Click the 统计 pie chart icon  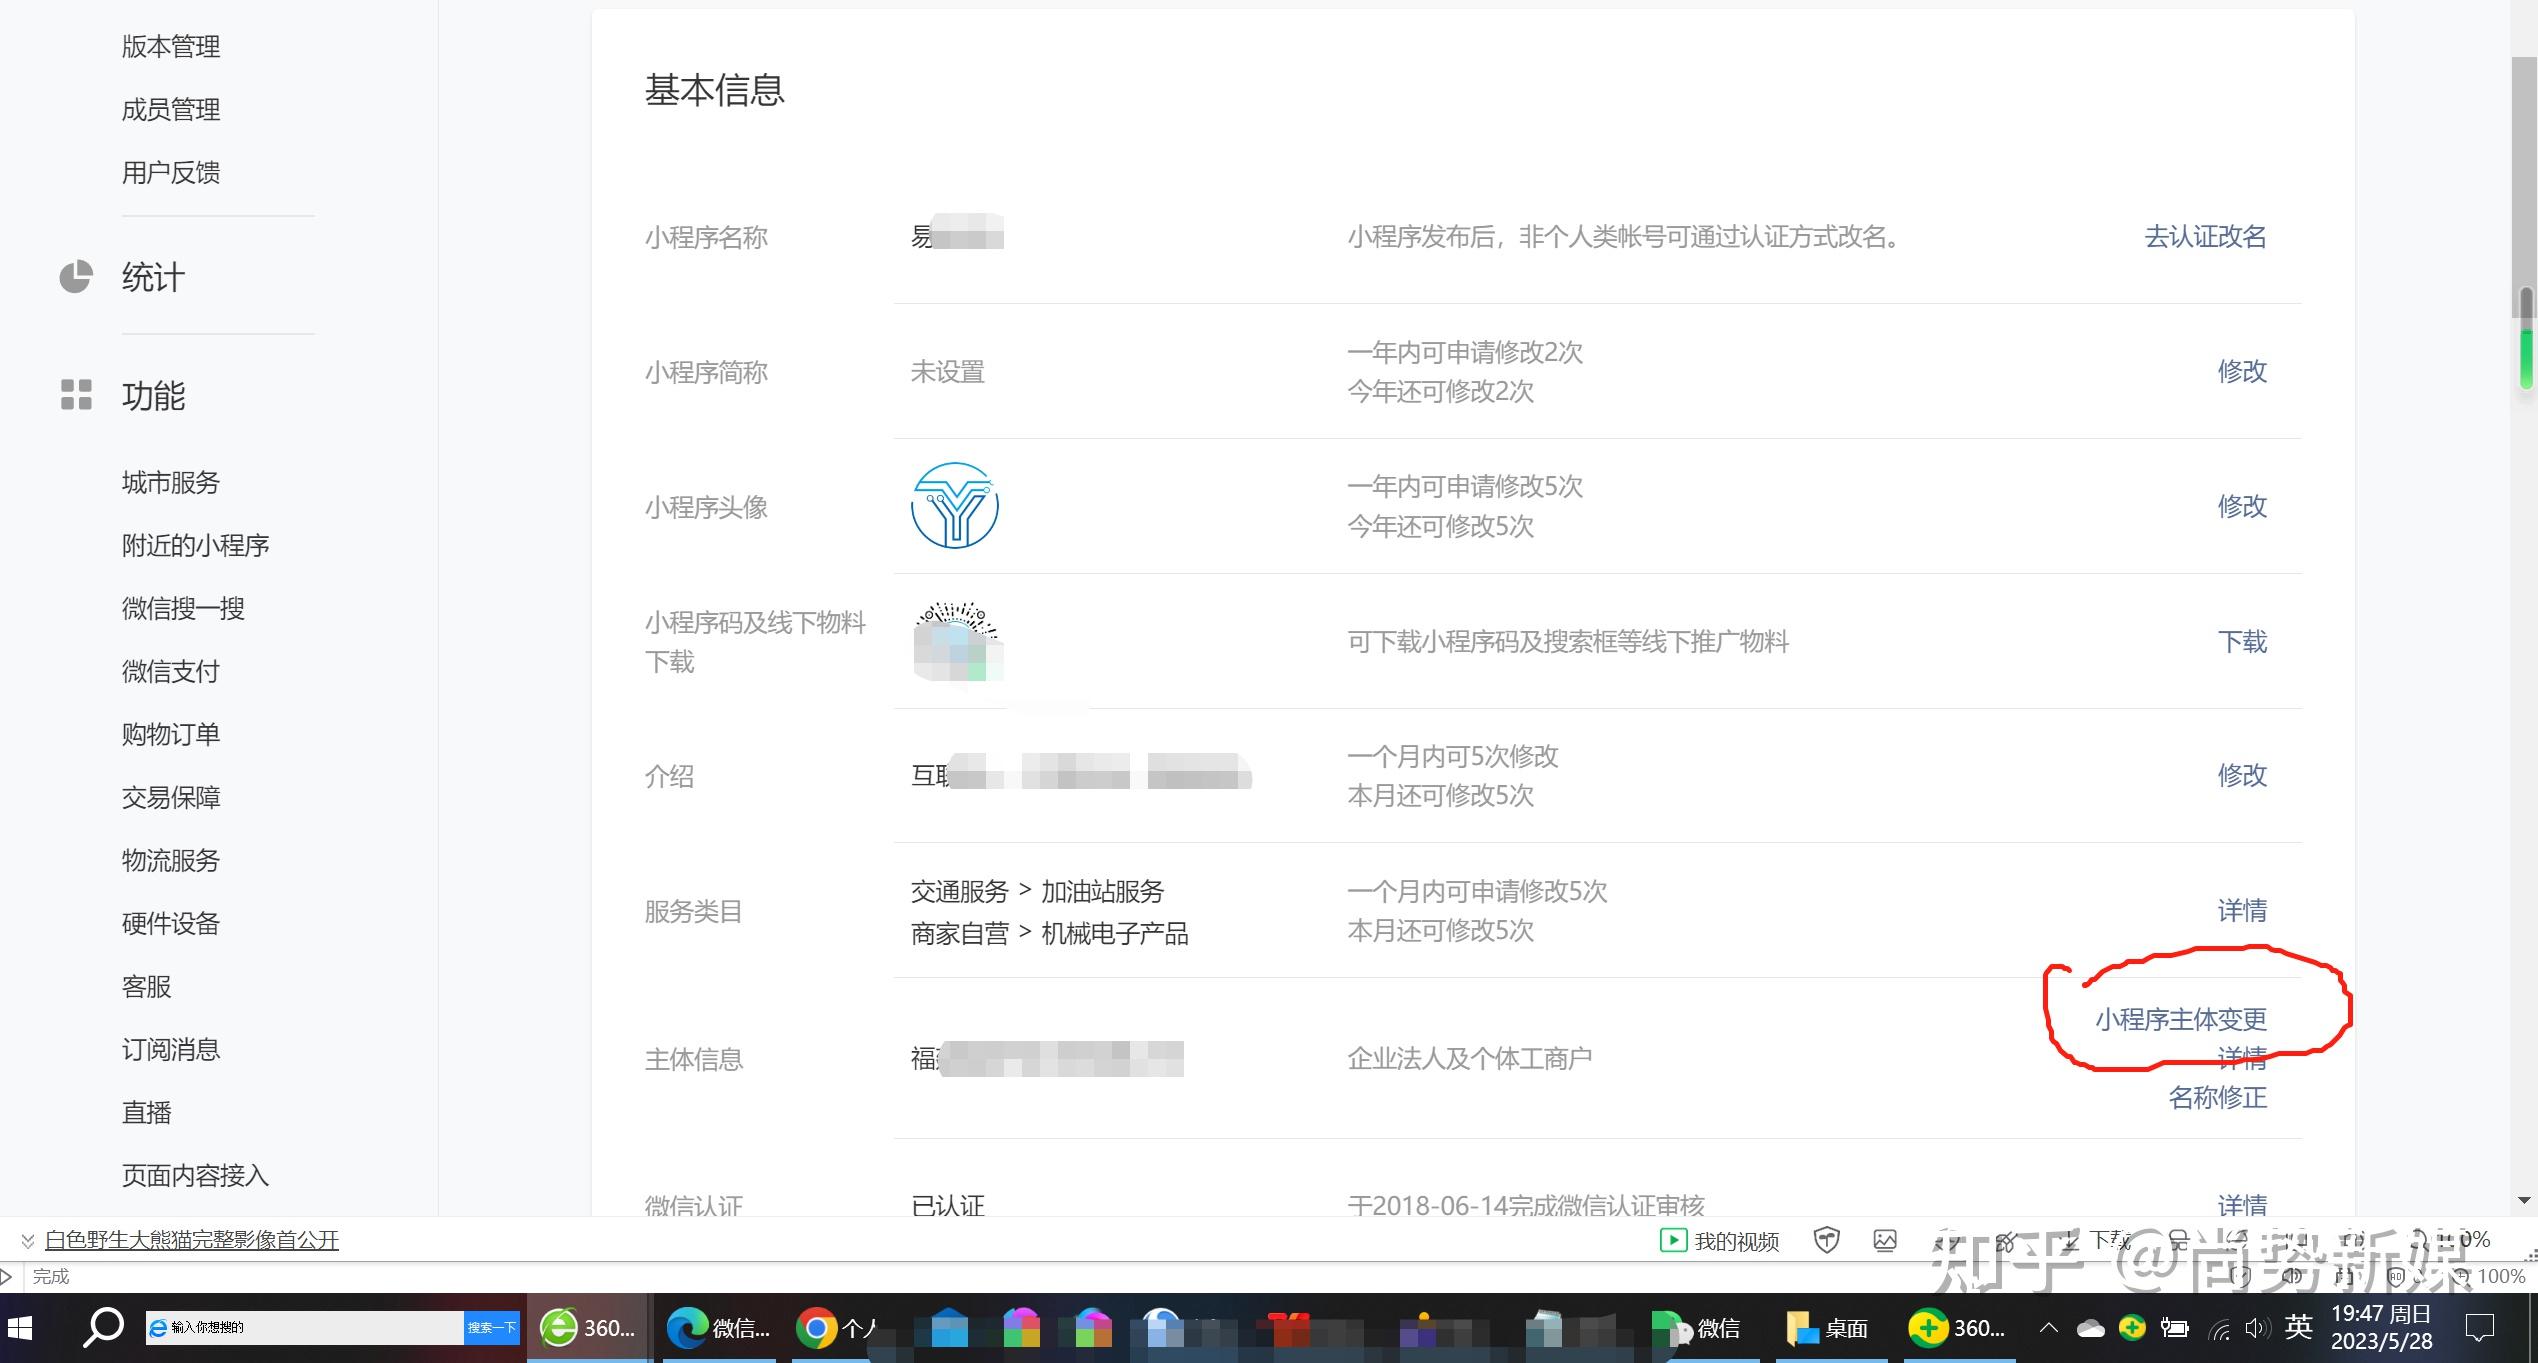pyautogui.click(x=76, y=277)
